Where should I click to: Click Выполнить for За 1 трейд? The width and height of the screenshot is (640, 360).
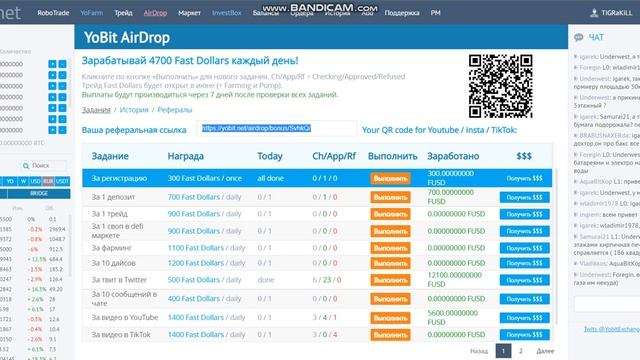click(390, 214)
